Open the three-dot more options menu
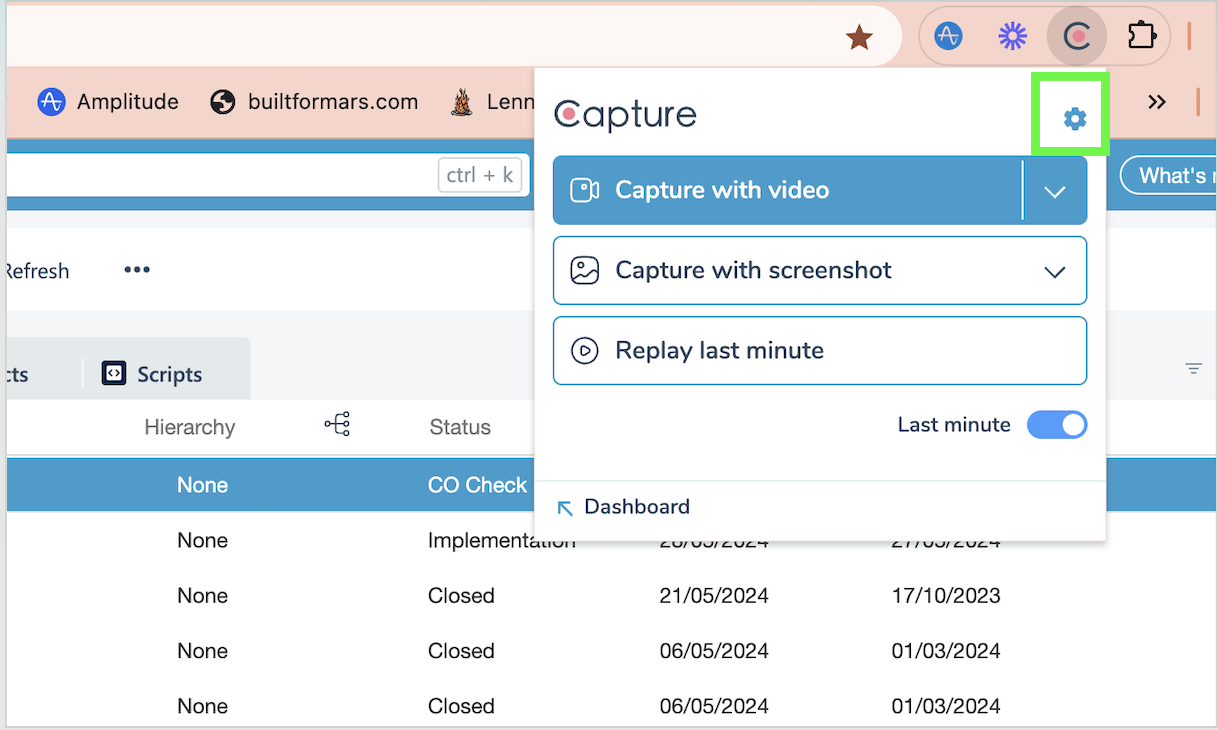Viewport: 1218px width, 730px height. 137,270
